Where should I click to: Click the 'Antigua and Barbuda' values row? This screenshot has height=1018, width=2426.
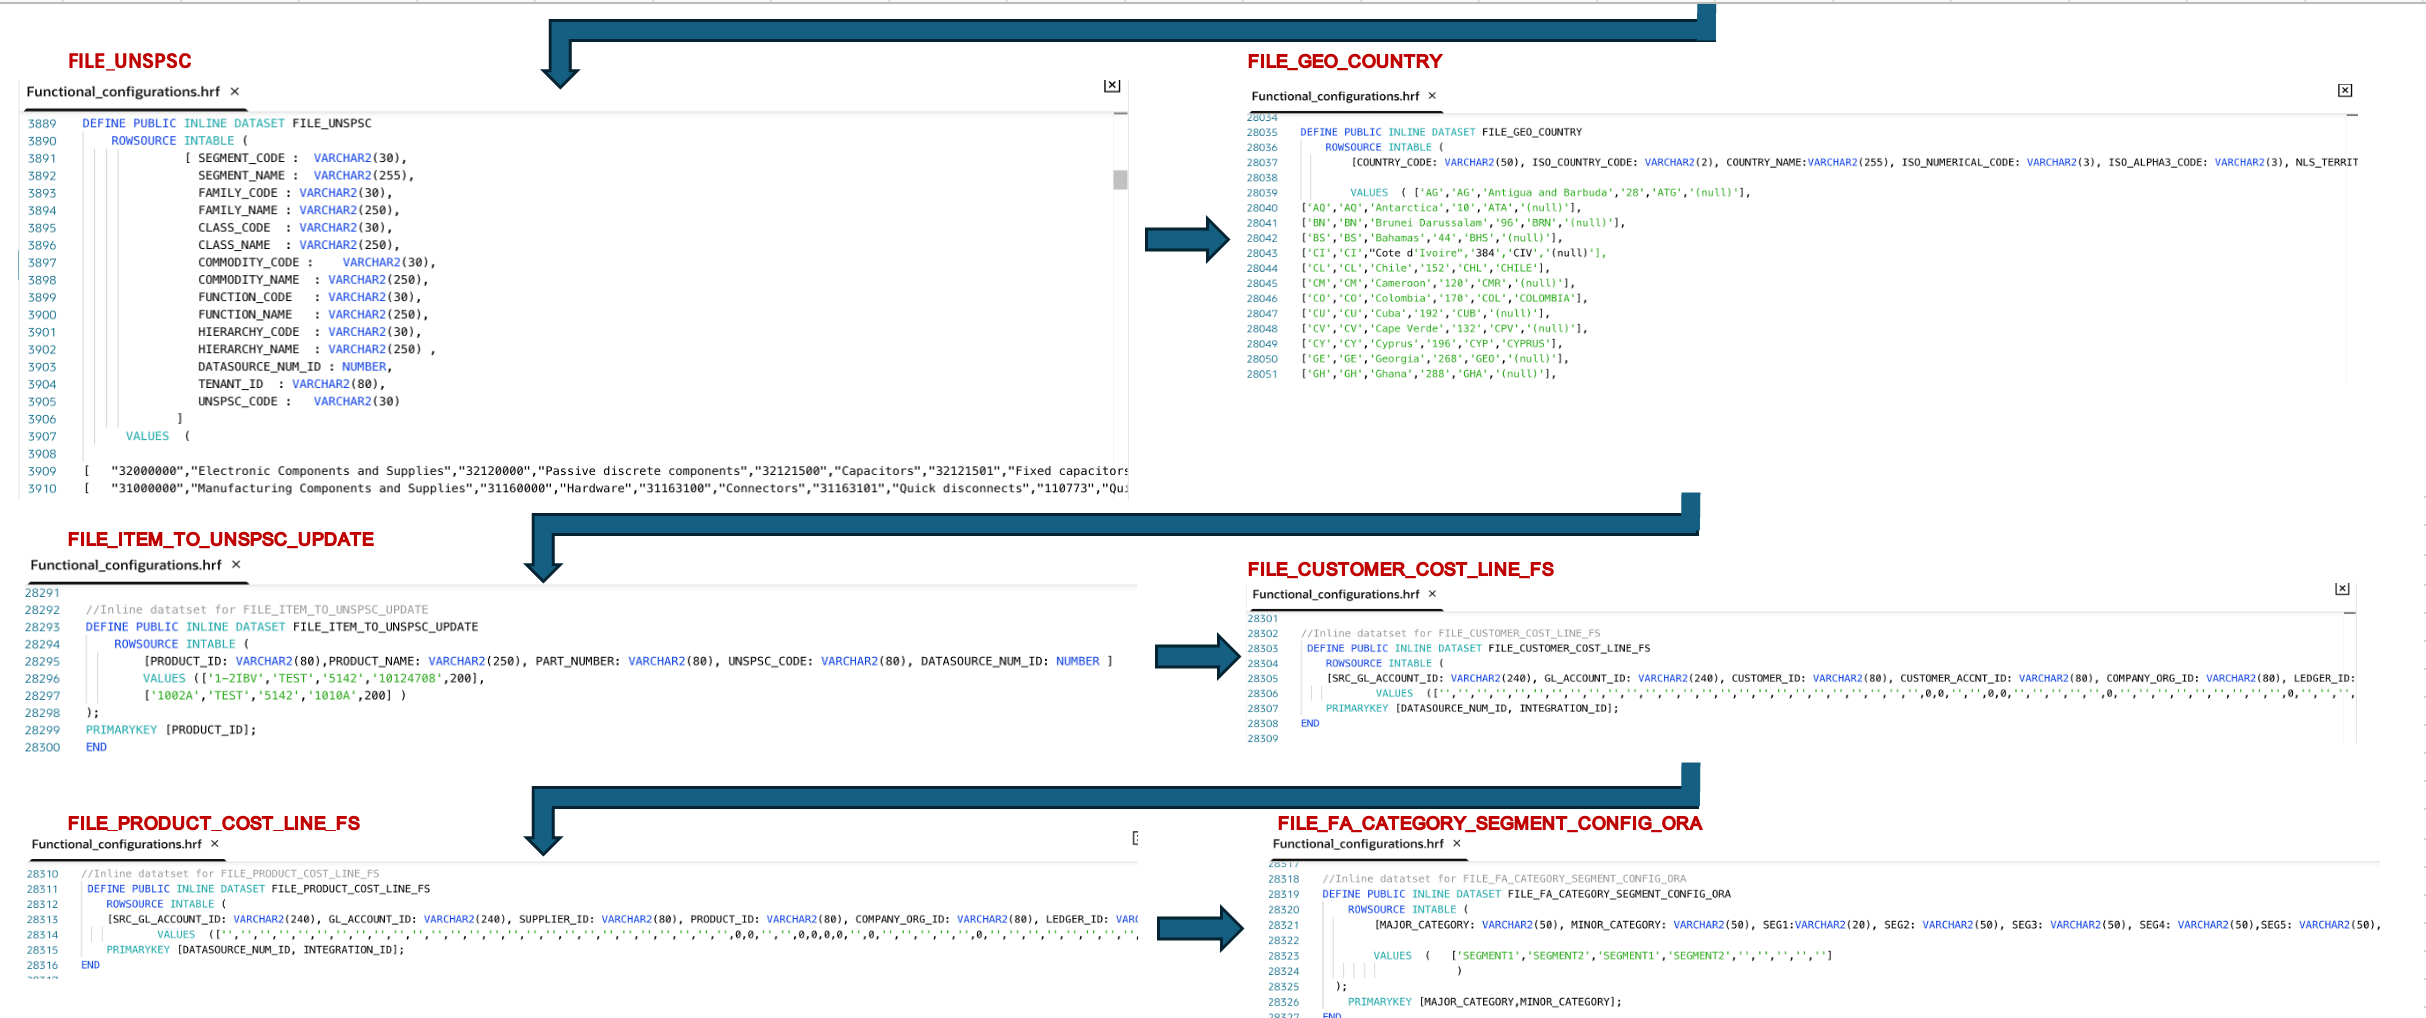click(1550, 192)
